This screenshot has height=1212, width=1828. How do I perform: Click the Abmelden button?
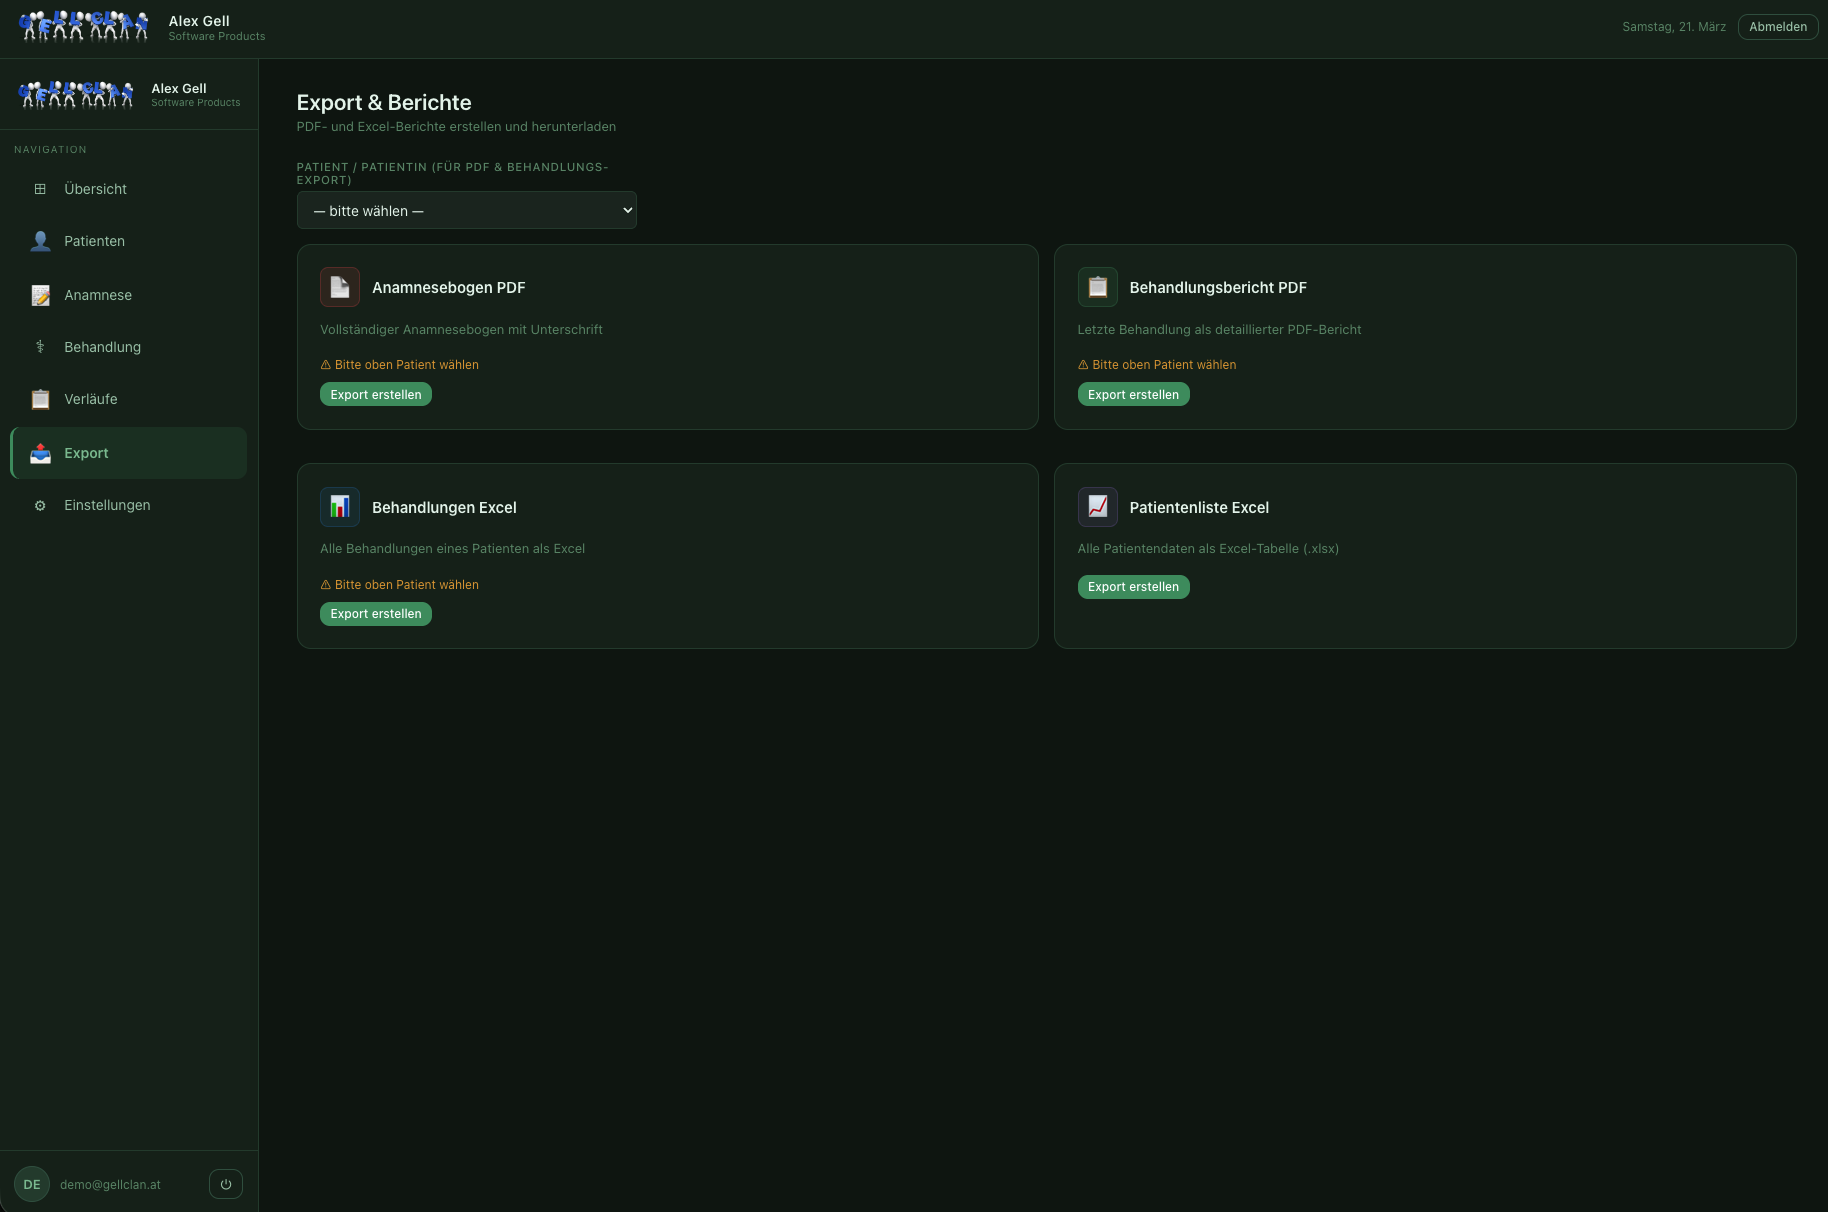pyautogui.click(x=1778, y=27)
